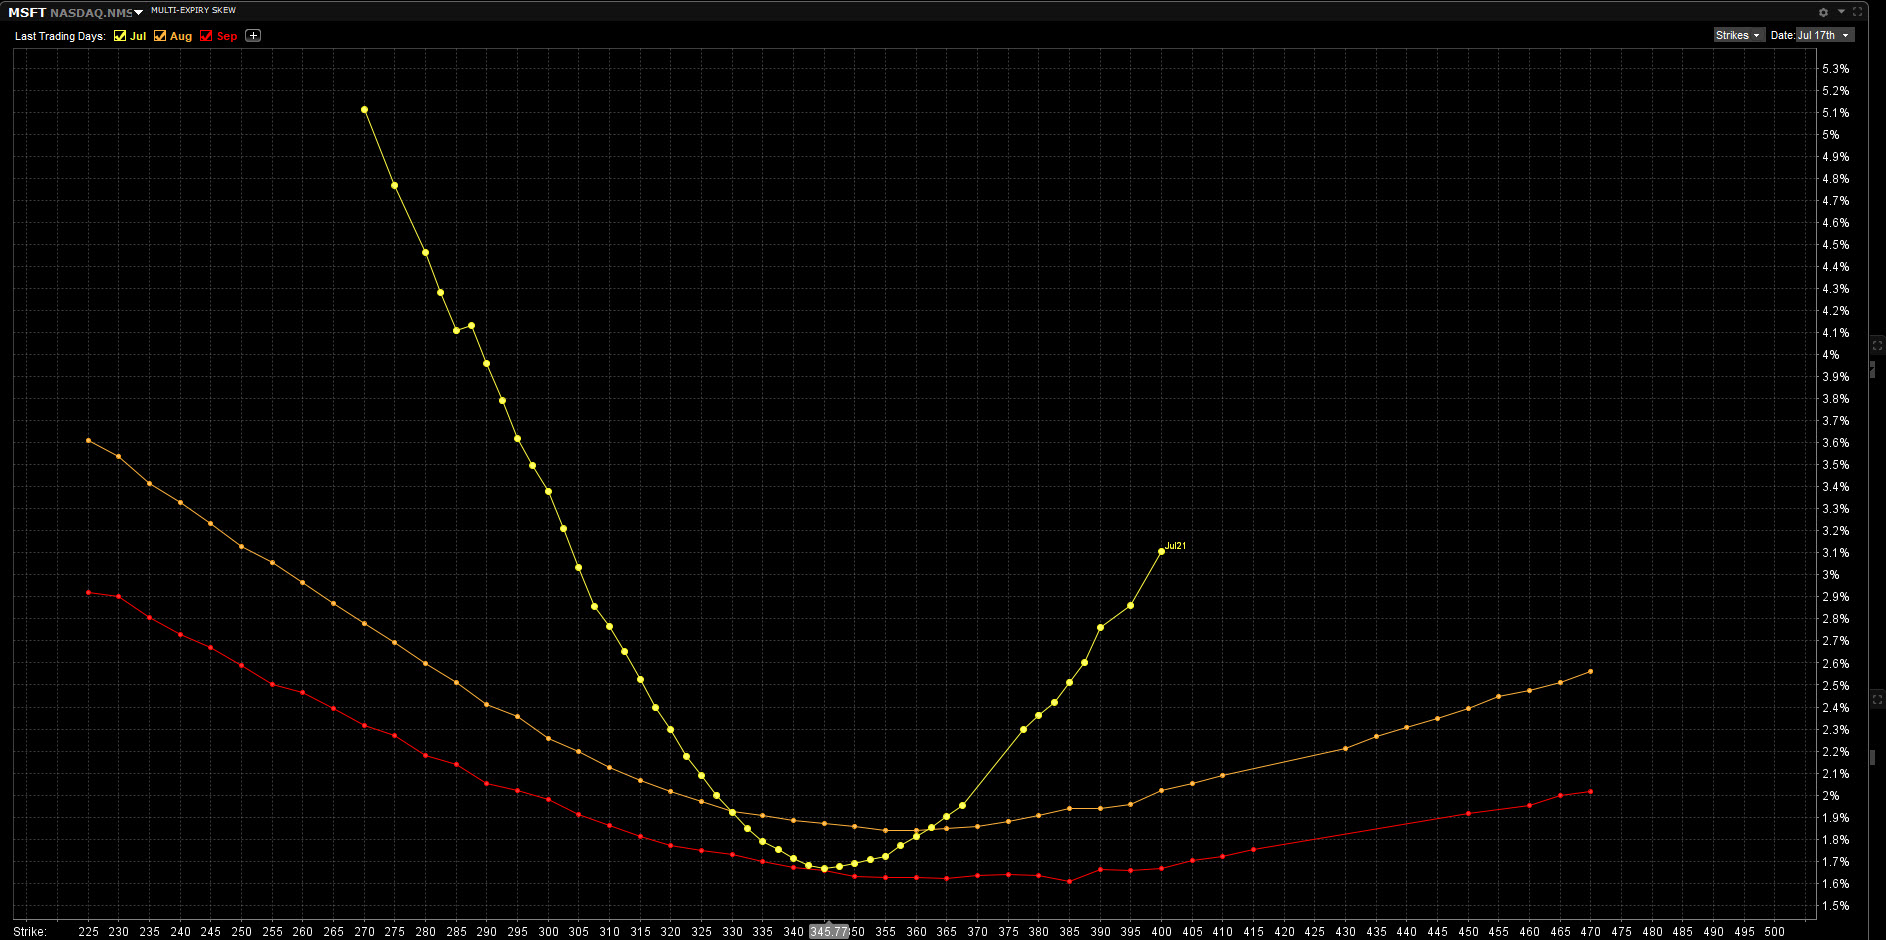Click strike 400 on the x-axis
The height and width of the screenshot is (940, 1886).
pyautogui.click(x=1161, y=931)
